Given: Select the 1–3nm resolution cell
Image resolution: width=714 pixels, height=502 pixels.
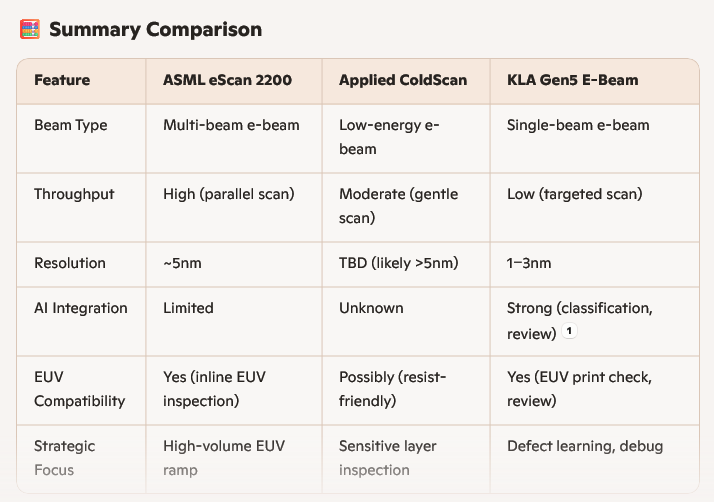Looking at the screenshot, I should pyautogui.click(x=529, y=263).
